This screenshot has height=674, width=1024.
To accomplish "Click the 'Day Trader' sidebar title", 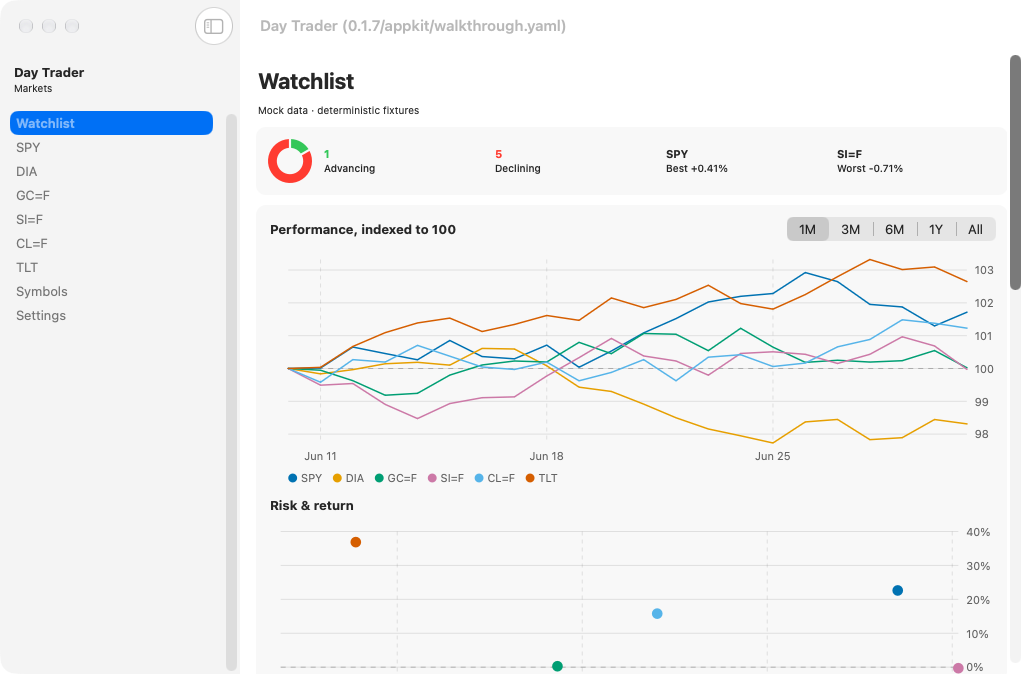I will [x=49, y=72].
